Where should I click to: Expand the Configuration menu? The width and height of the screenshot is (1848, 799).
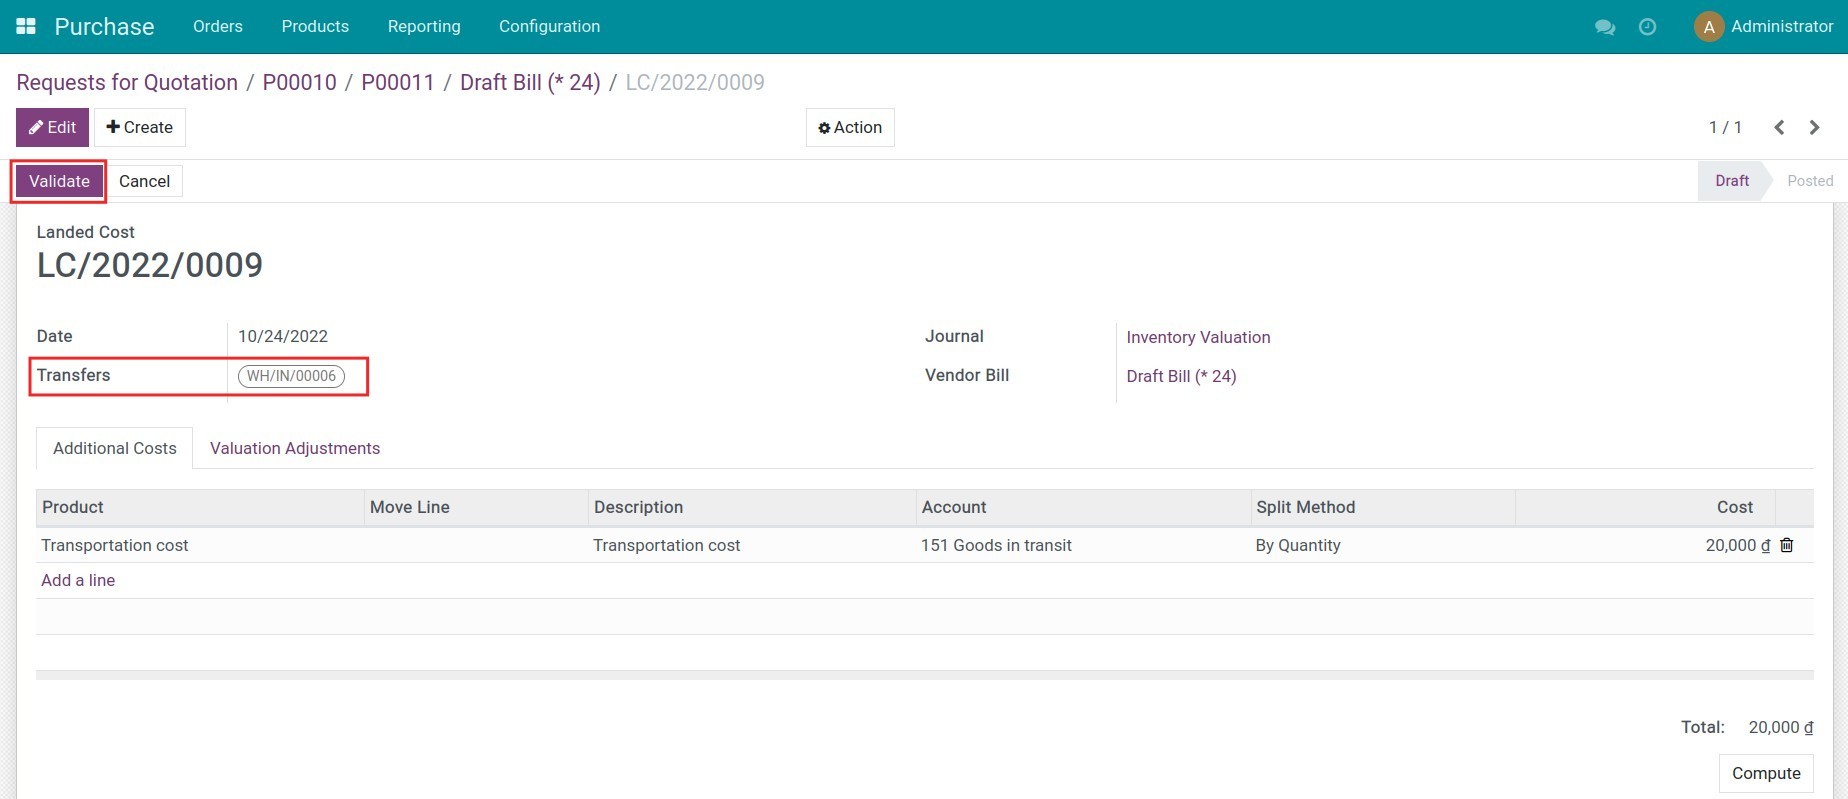pos(549,26)
